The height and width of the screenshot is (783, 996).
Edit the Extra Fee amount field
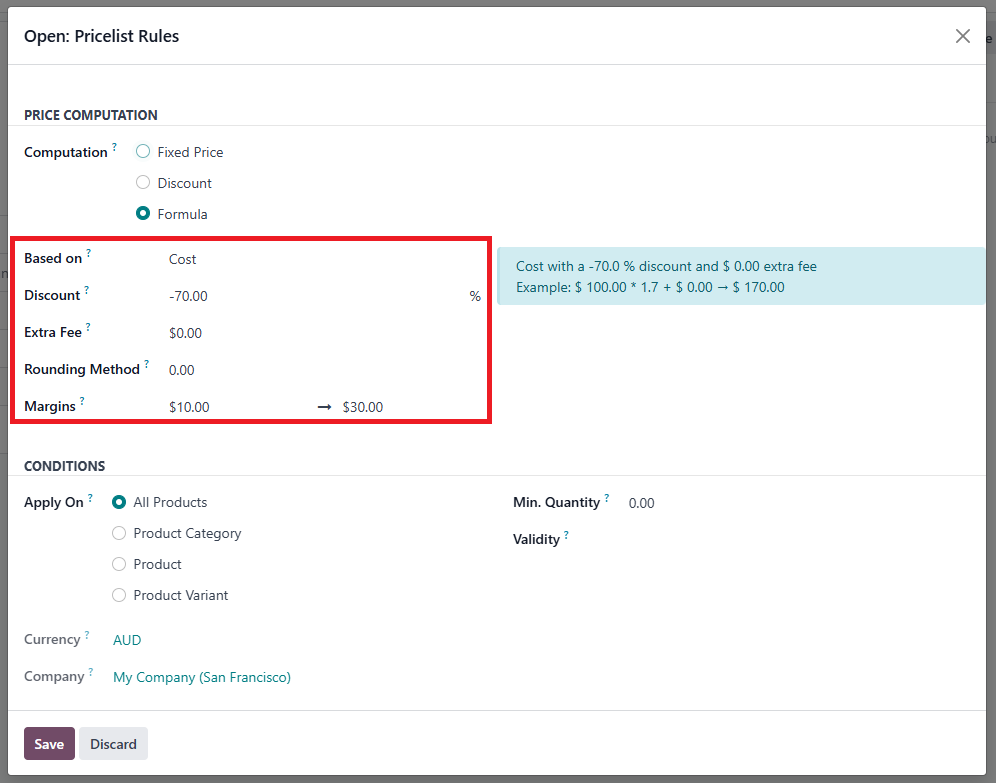coord(320,333)
